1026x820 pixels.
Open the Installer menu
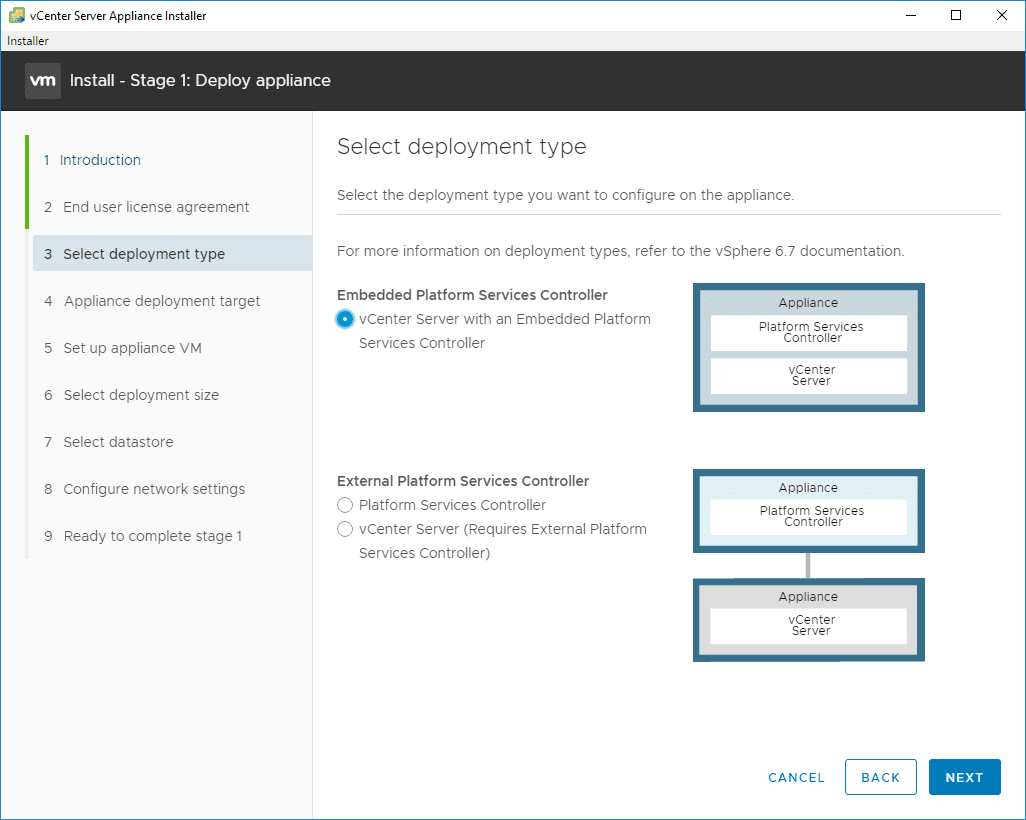28,41
